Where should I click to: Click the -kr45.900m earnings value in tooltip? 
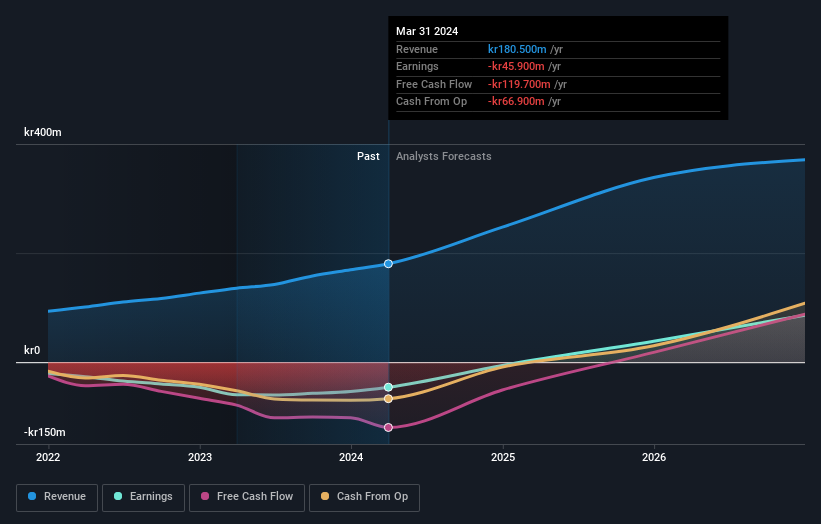[516, 66]
